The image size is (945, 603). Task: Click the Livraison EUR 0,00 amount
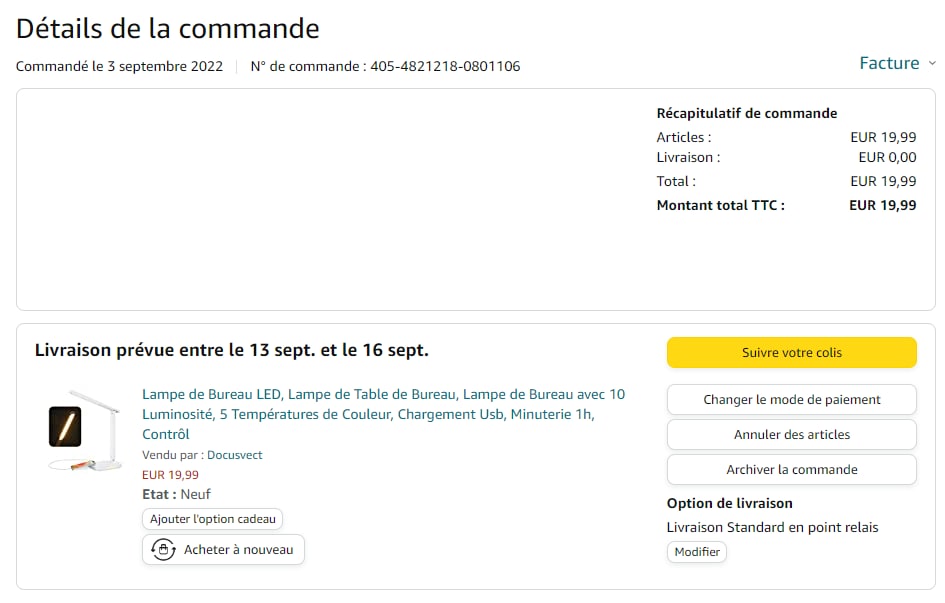pos(887,157)
